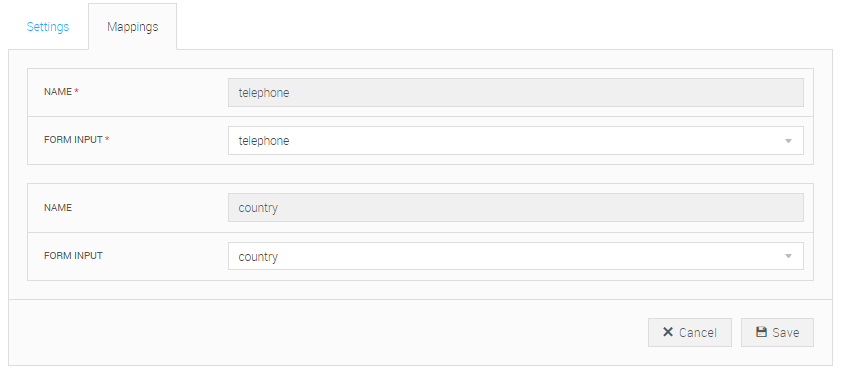Screen dimensions: 841x374
Task: Click the FORM INPUT label for country
Action: point(73,255)
